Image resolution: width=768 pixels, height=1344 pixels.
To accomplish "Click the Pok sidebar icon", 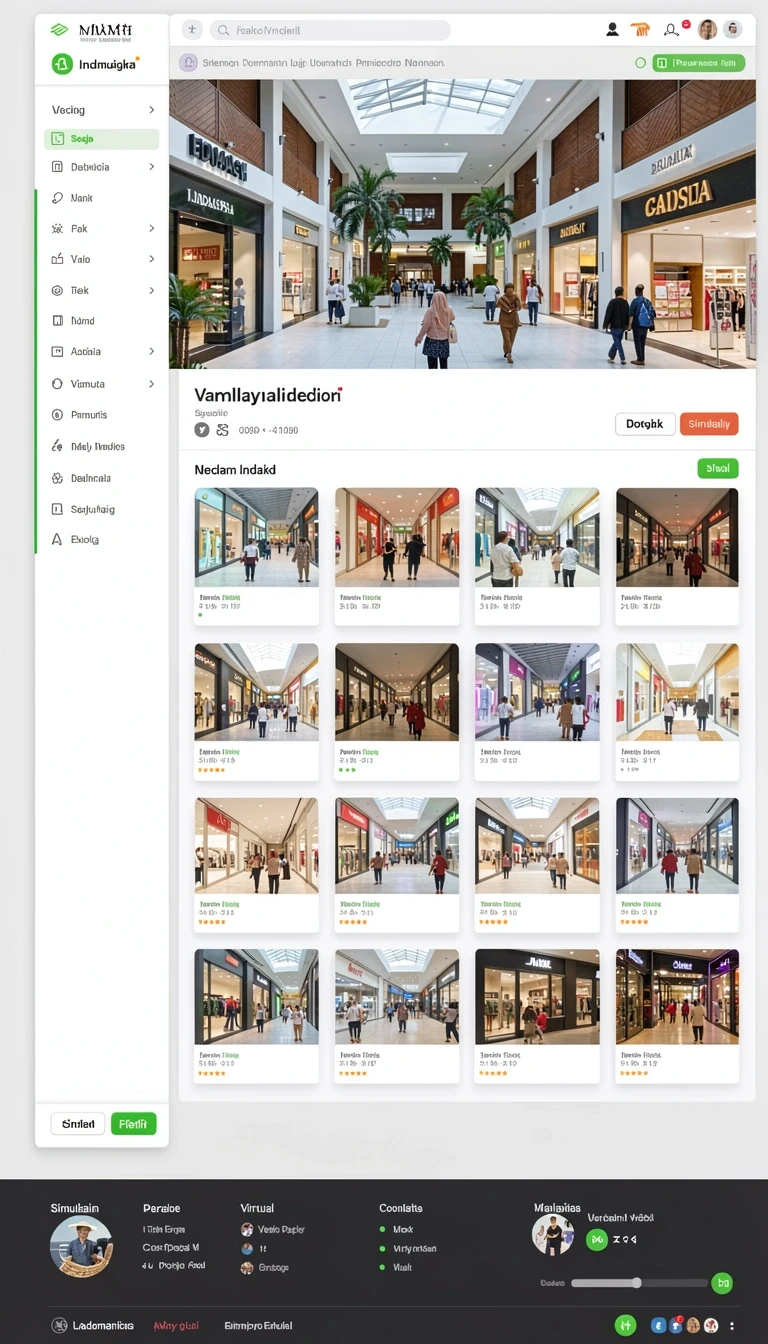I will (x=57, y=229).
